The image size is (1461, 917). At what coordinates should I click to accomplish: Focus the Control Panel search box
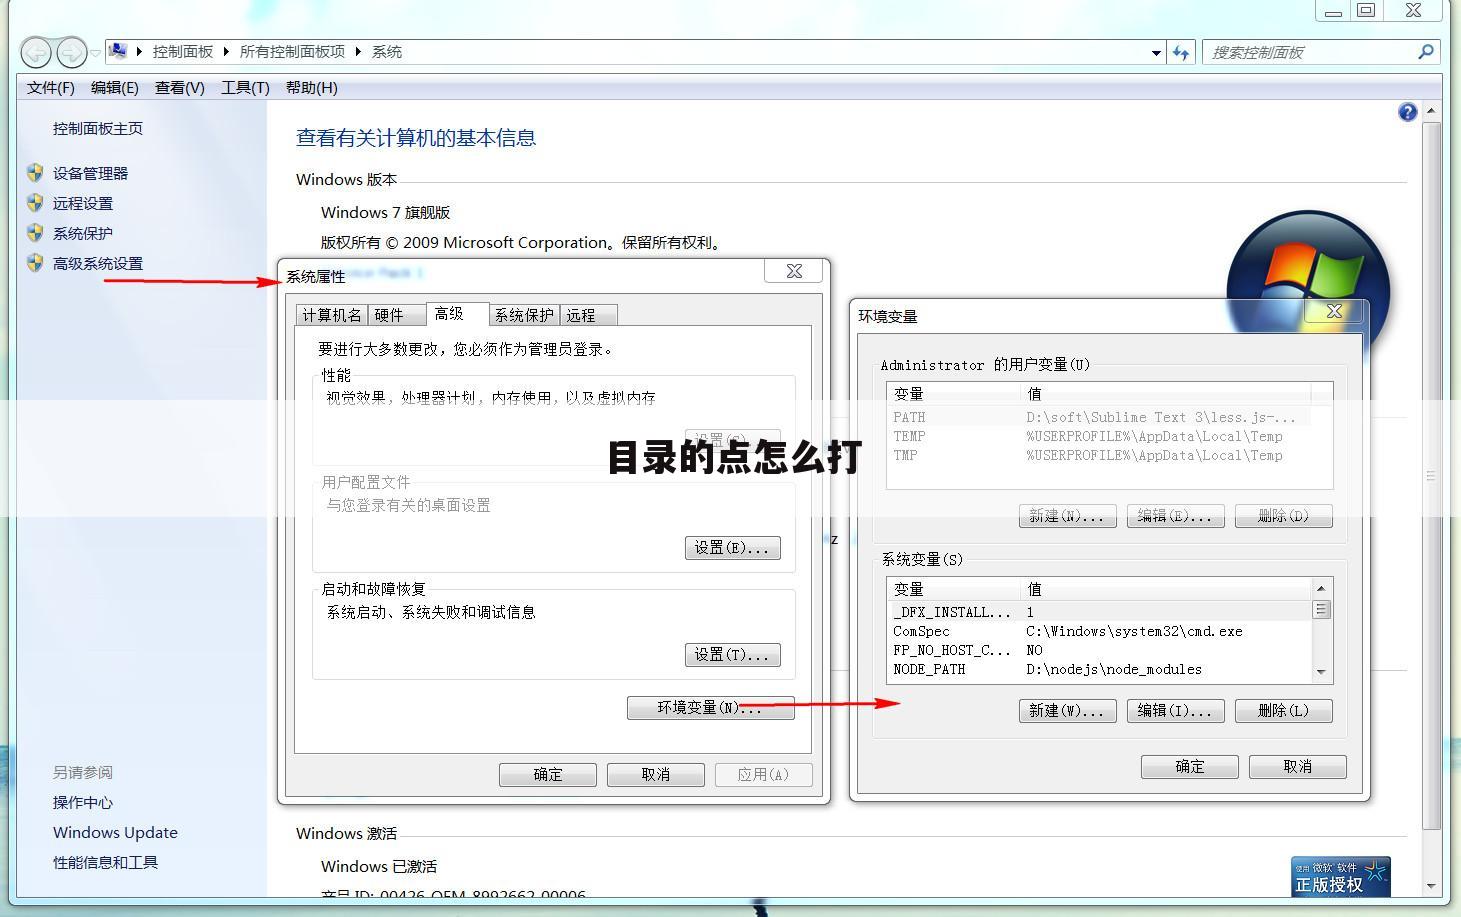tap(1320, 52)
